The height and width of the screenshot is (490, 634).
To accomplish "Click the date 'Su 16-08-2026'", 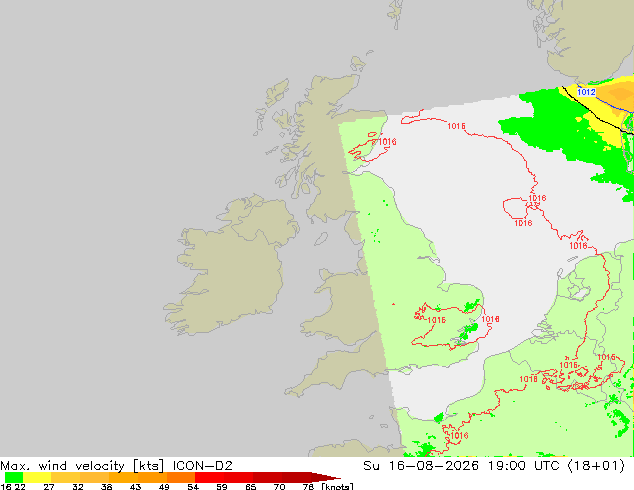I will 421,466.
